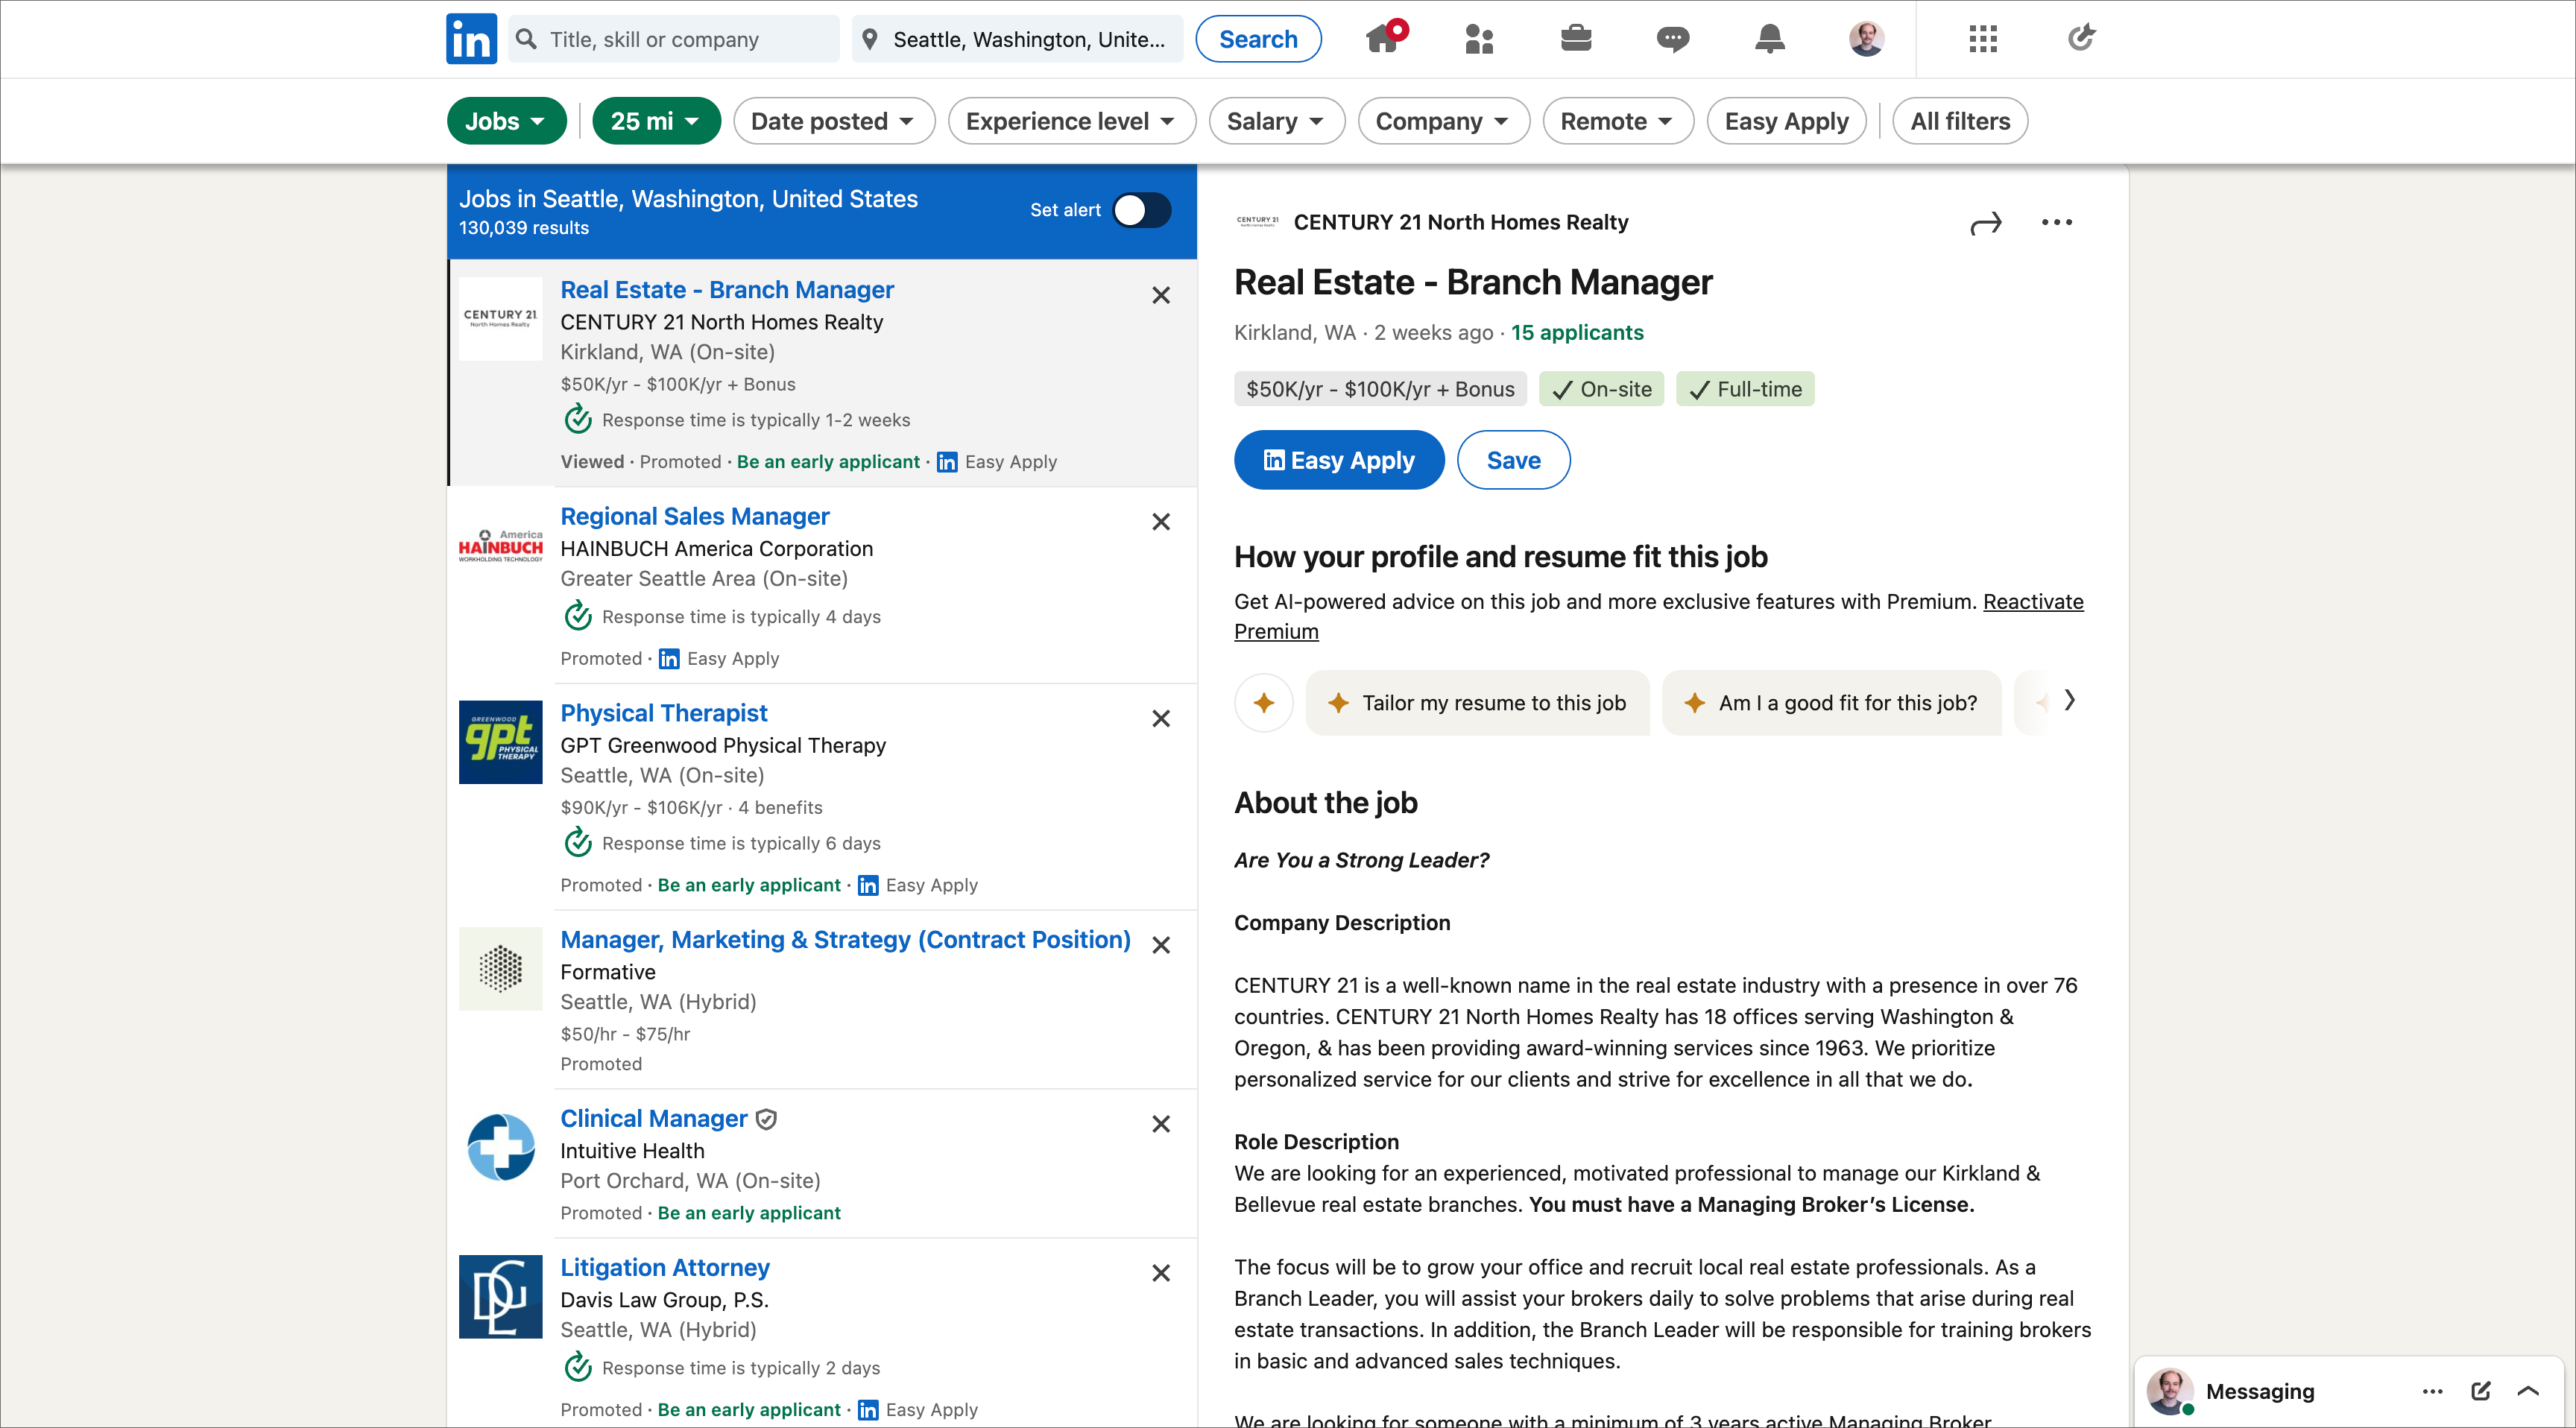Open the Notifications bell icon
This screenshot has width=2576, height=1428.
coord(1769,39)
